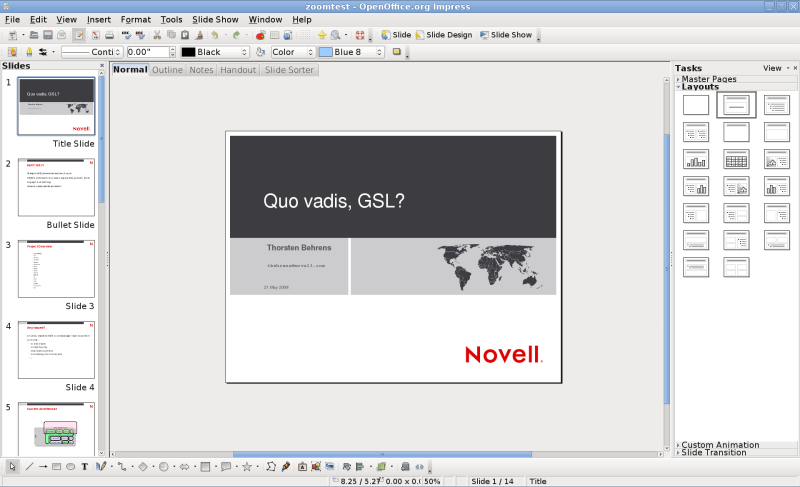Click the Stars shapes tool
Viewport: 800px width, 487px height.
coord(247,466)
